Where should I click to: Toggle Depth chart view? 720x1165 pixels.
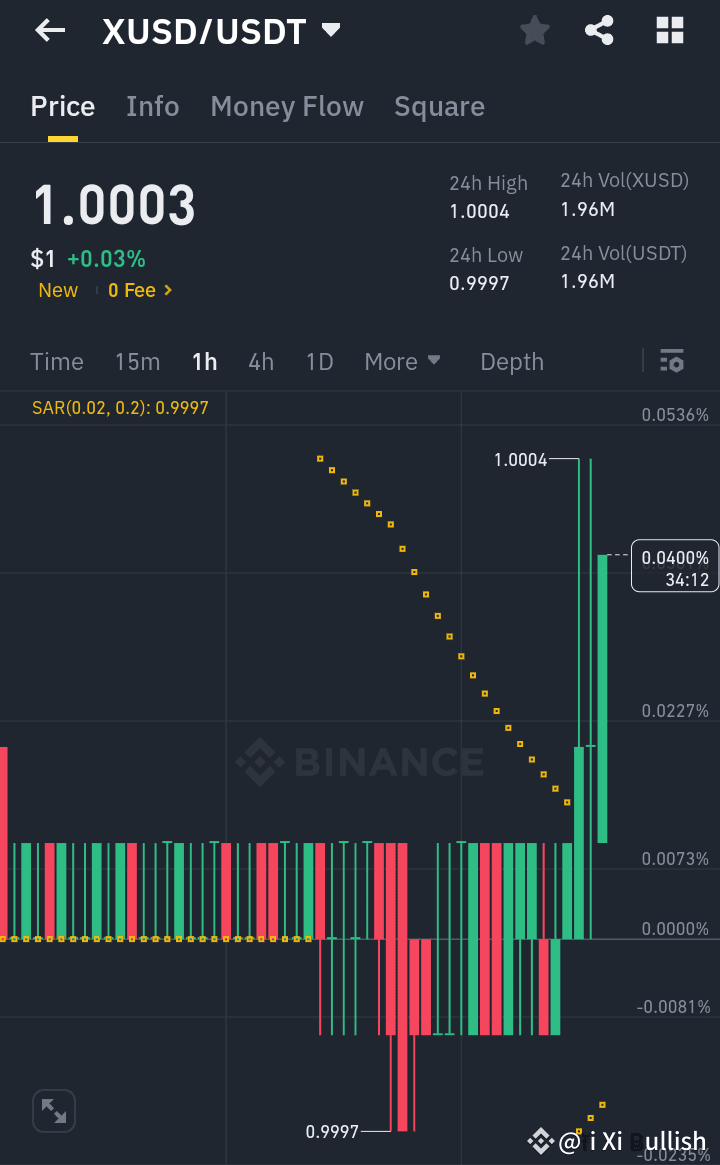click(x=511, y=361)
